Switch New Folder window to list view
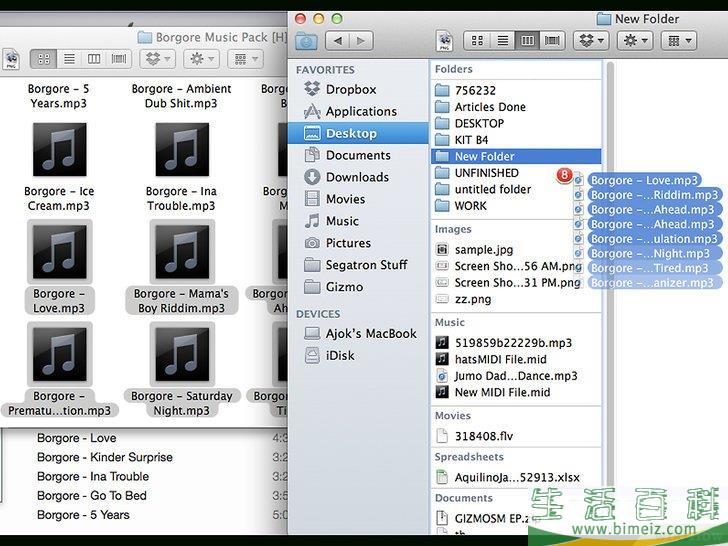Screen dimensions: 728x546 [x=502, y=41]
